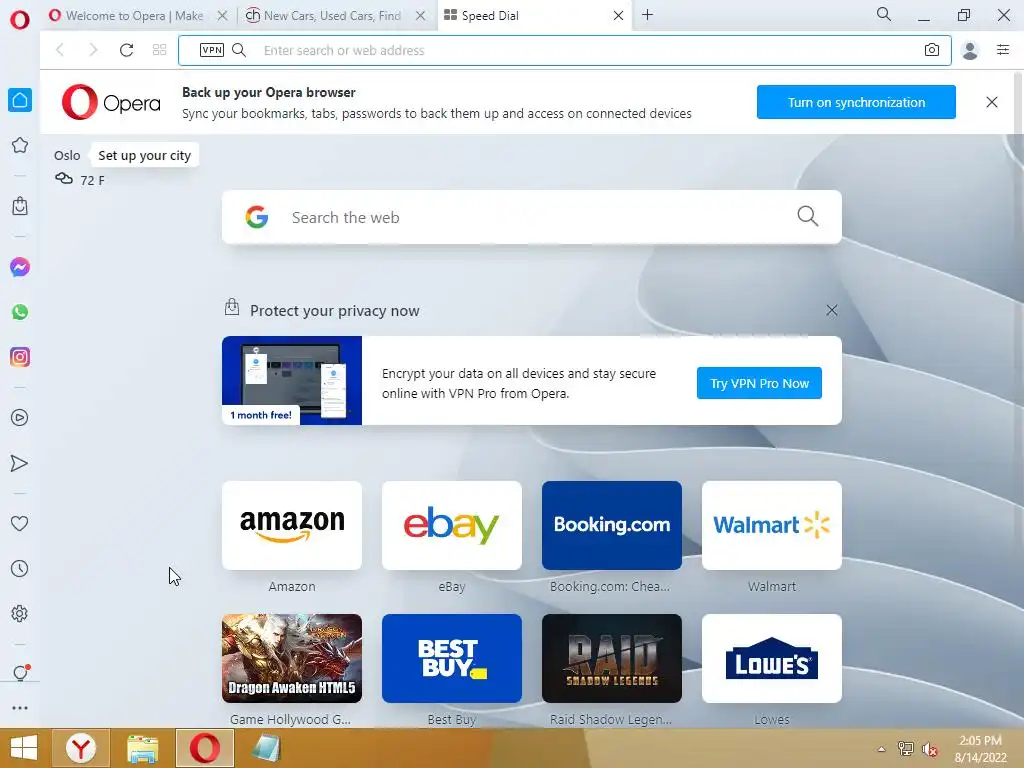
Task: Dismiss the Back up your Opera banner
Action: pyautogui.click(x=991, y=102)
